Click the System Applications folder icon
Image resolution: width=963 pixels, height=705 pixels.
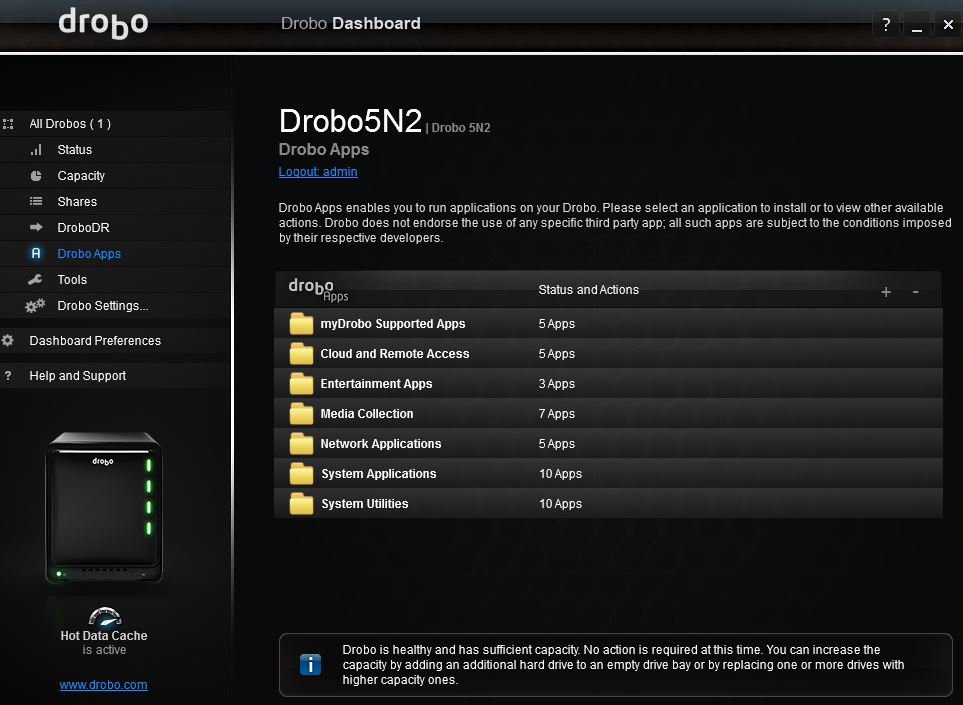tap(302, 473)
